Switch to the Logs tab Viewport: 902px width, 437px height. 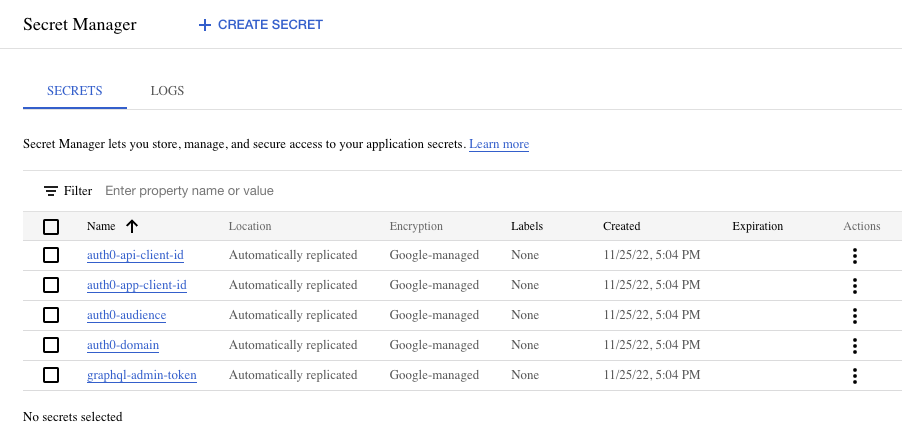pyautogui.click(x=167, y=91)
